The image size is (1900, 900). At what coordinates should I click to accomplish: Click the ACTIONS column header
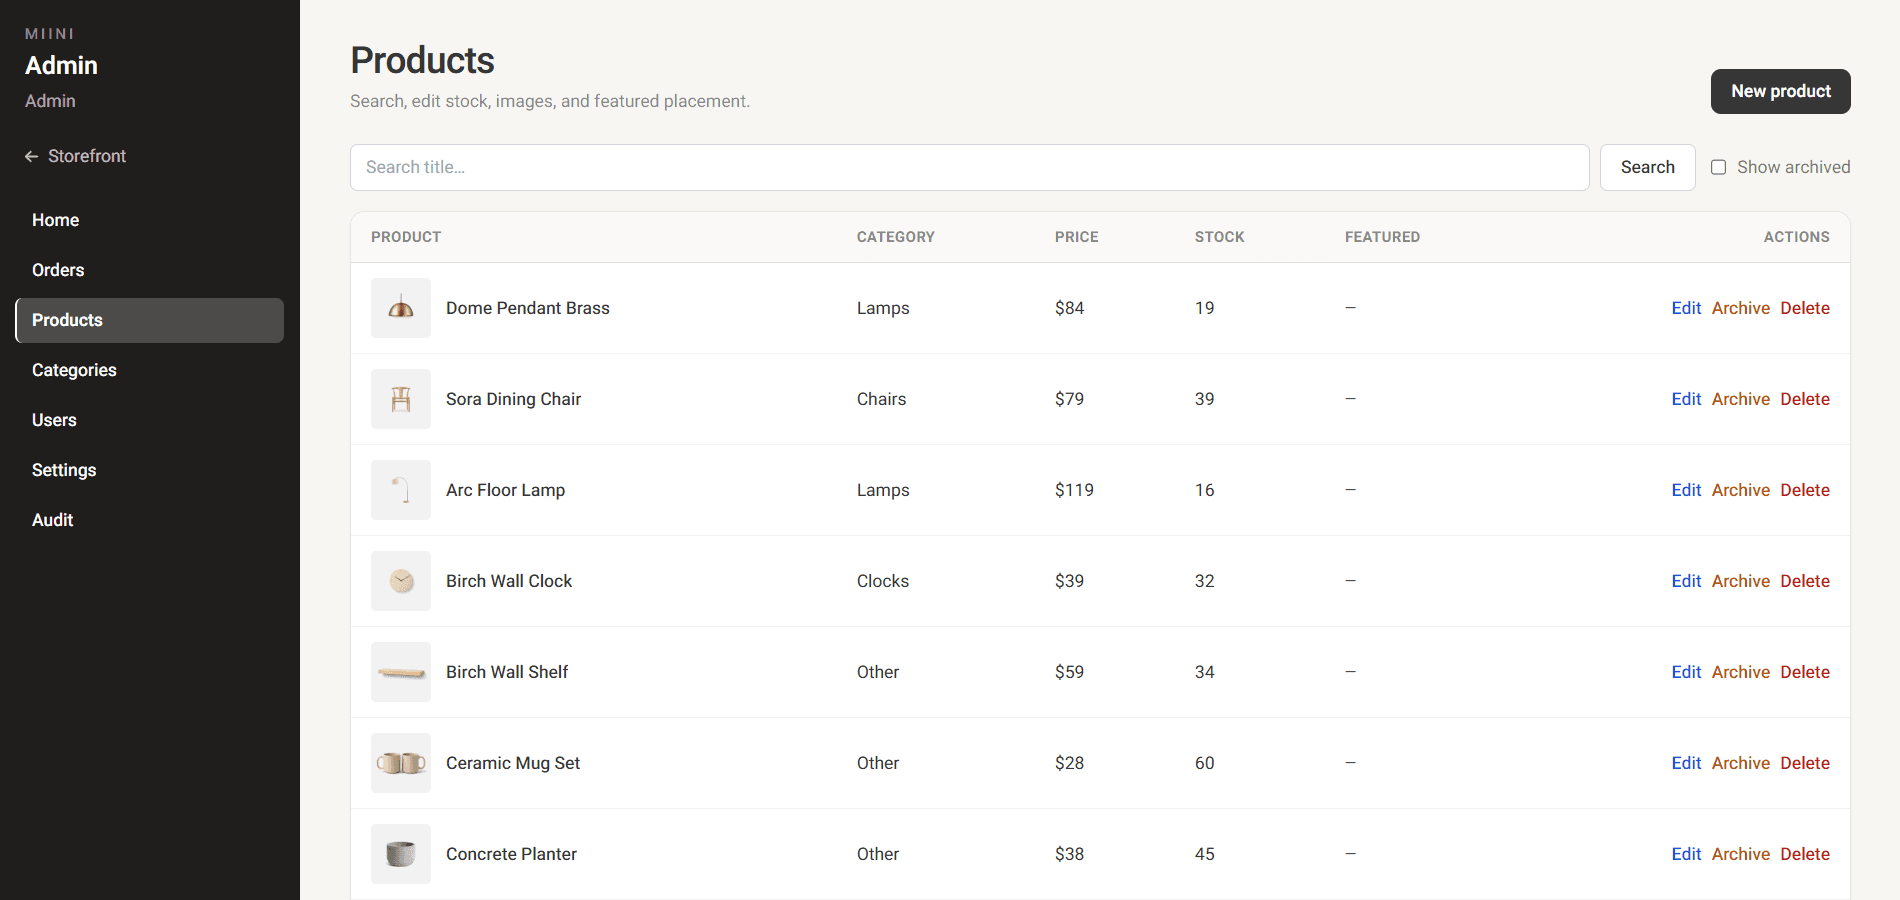click(x=1797, y=237)
